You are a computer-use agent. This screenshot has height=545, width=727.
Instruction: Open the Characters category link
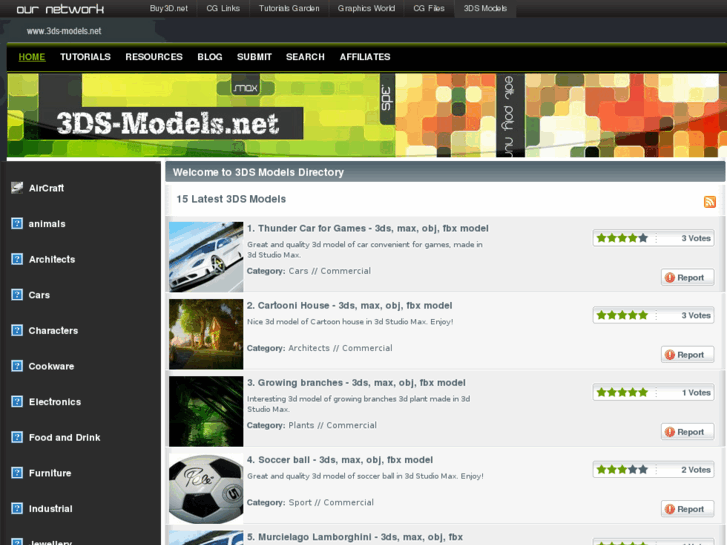pyautogui.click(x=53, y=331)
